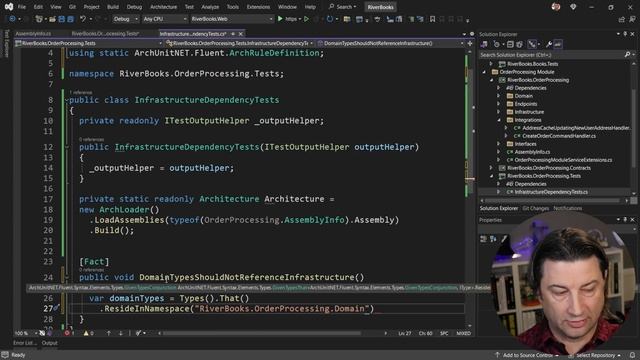Open the Analyze menu

(x=210, y=7)
